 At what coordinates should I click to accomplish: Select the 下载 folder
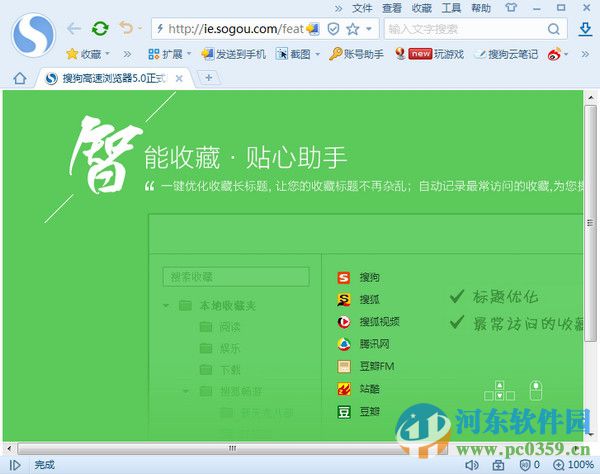click(220, 370)
